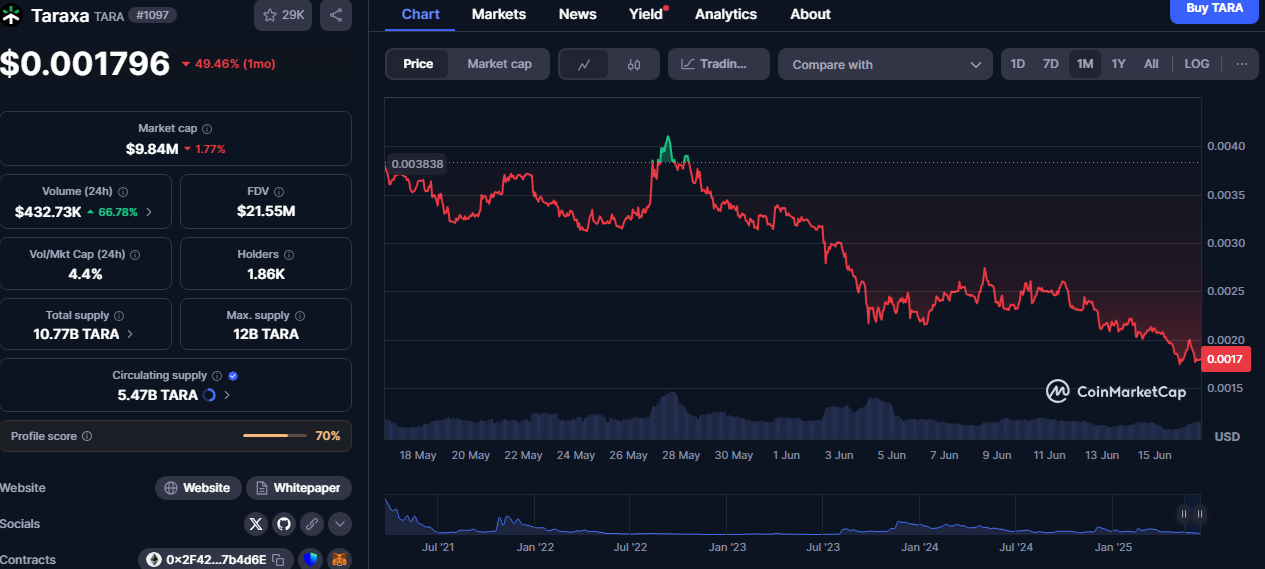
Task: Set chart range to 1D
Action: (1018, 64)
